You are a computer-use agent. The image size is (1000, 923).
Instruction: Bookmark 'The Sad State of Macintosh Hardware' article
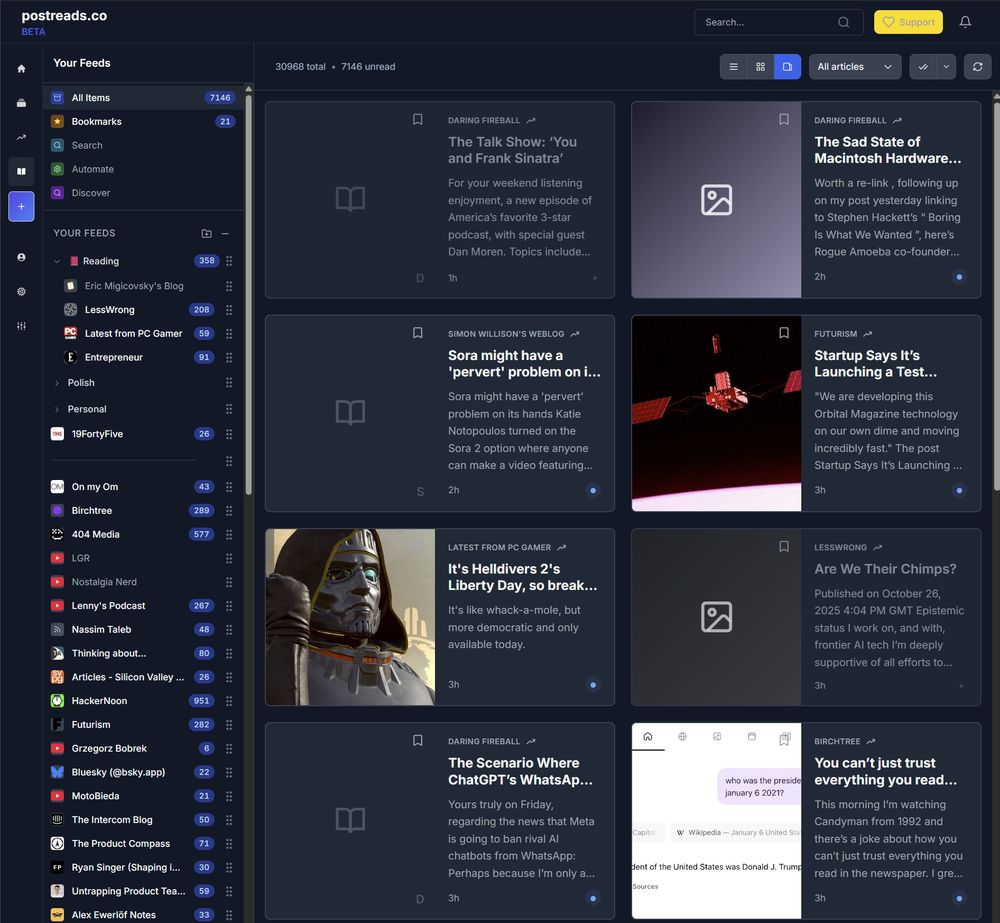(x=784, y=119)
